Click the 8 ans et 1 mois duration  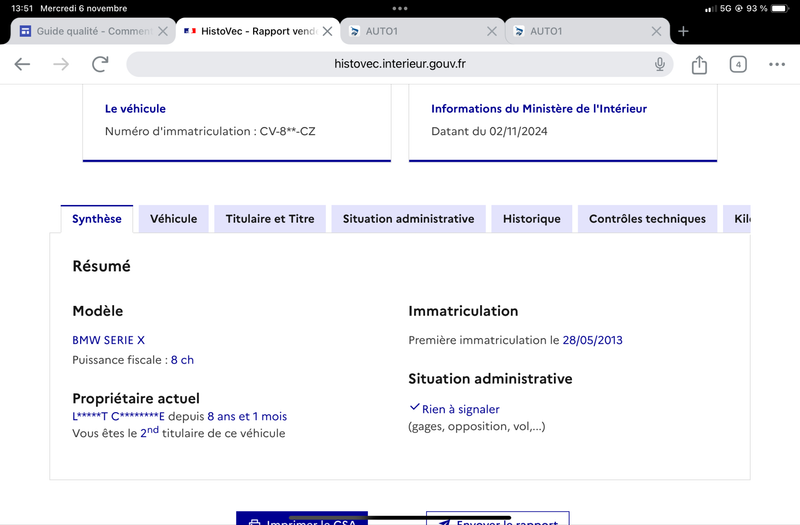pyautogui.click(x=247, y=416)
